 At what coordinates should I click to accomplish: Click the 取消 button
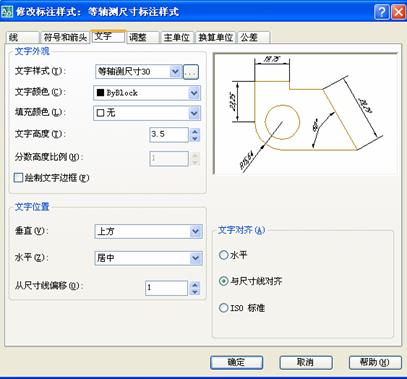point(306,362)
